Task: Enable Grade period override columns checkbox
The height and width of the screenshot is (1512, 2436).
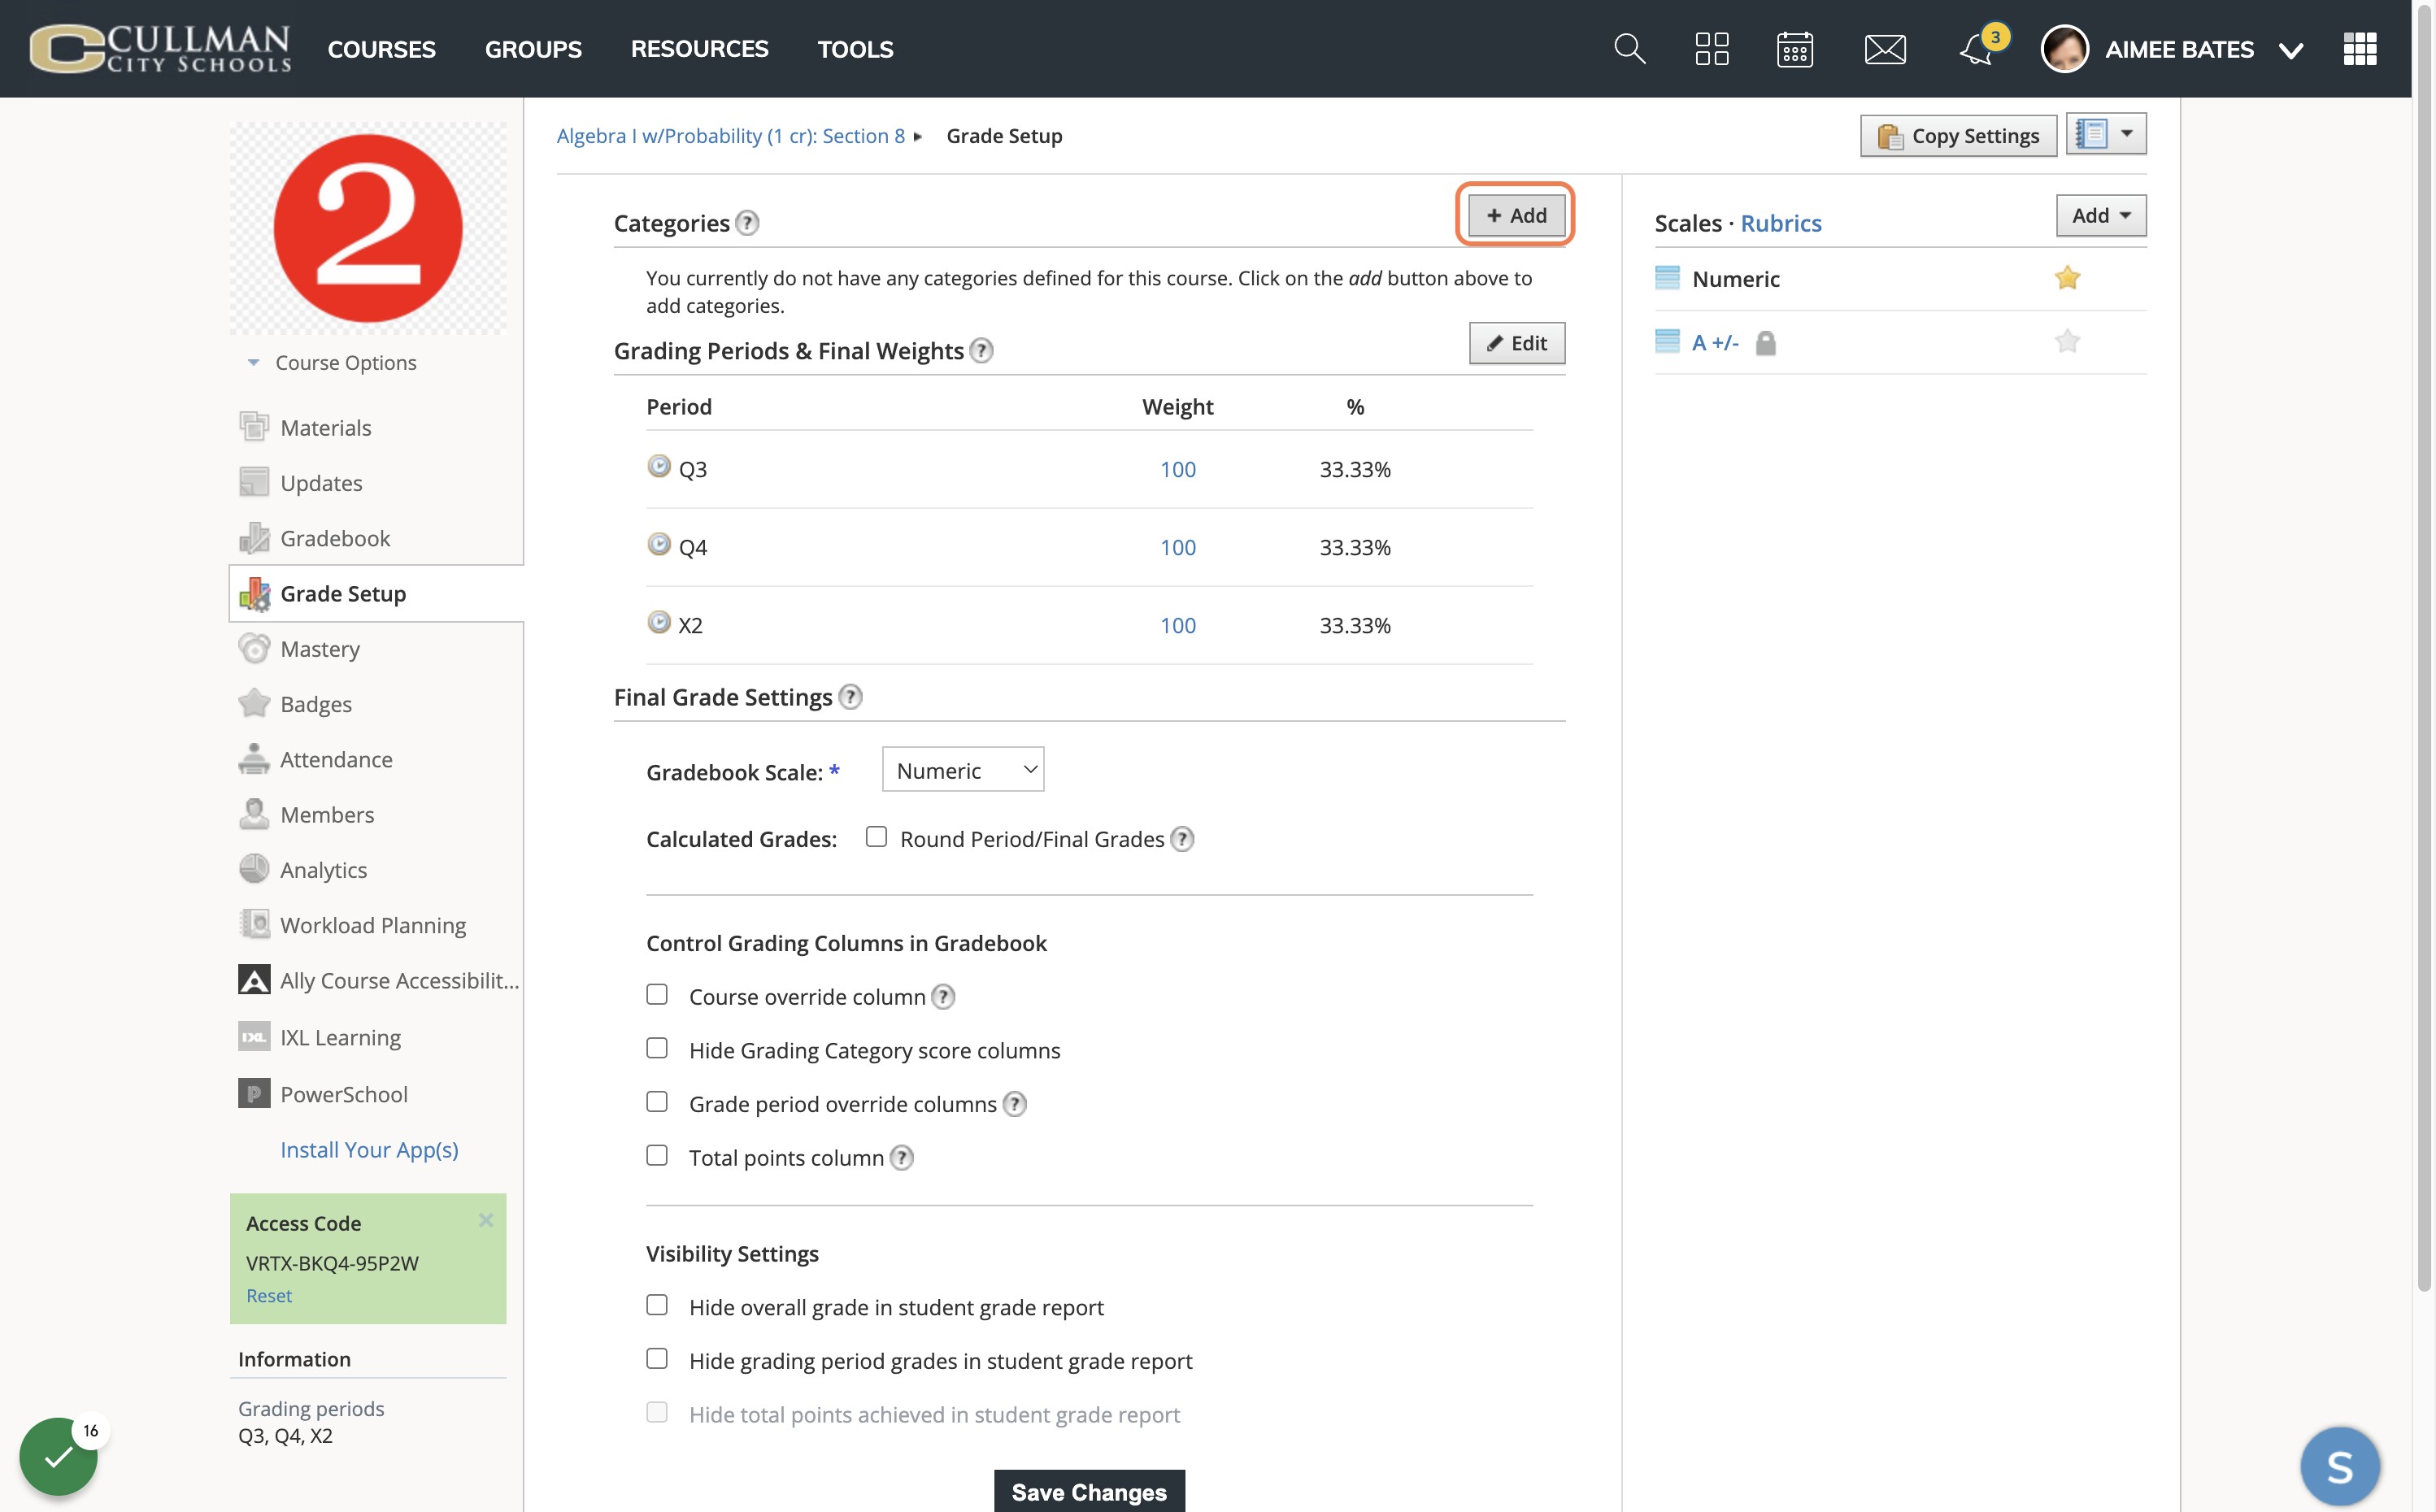Action: pos(657,1102)
